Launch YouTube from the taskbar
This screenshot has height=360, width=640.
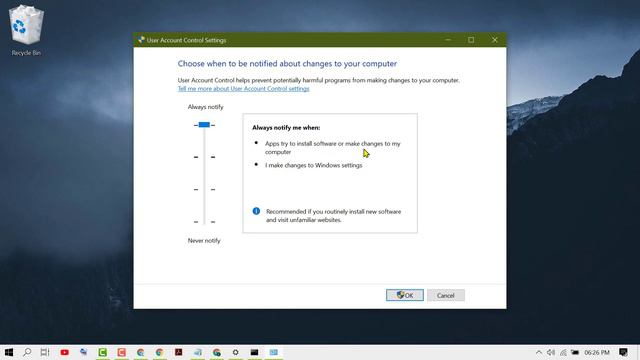64,352
